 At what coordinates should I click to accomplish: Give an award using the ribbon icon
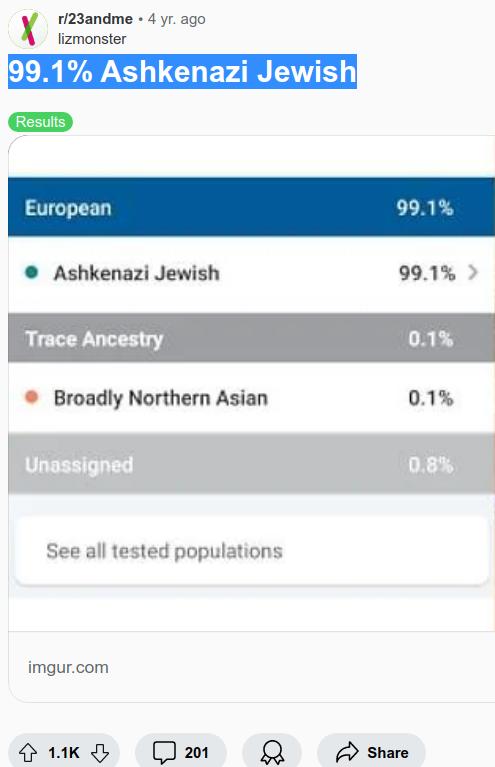pyautogui.click(x=272, y=752)
